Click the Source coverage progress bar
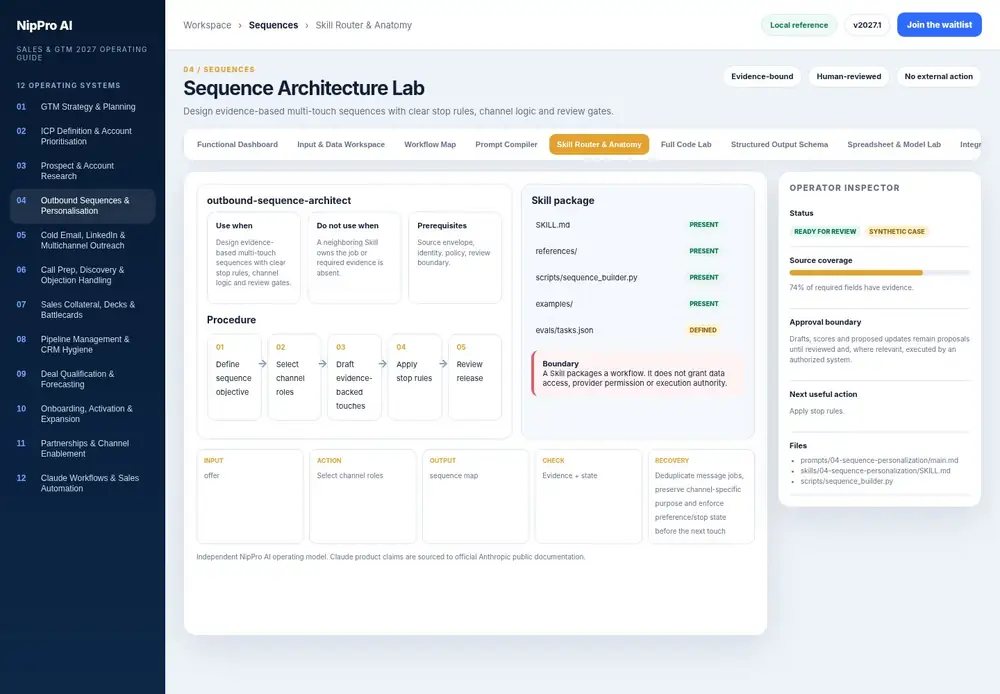Viewport: 1000px width, 694px height. [879, 272]
